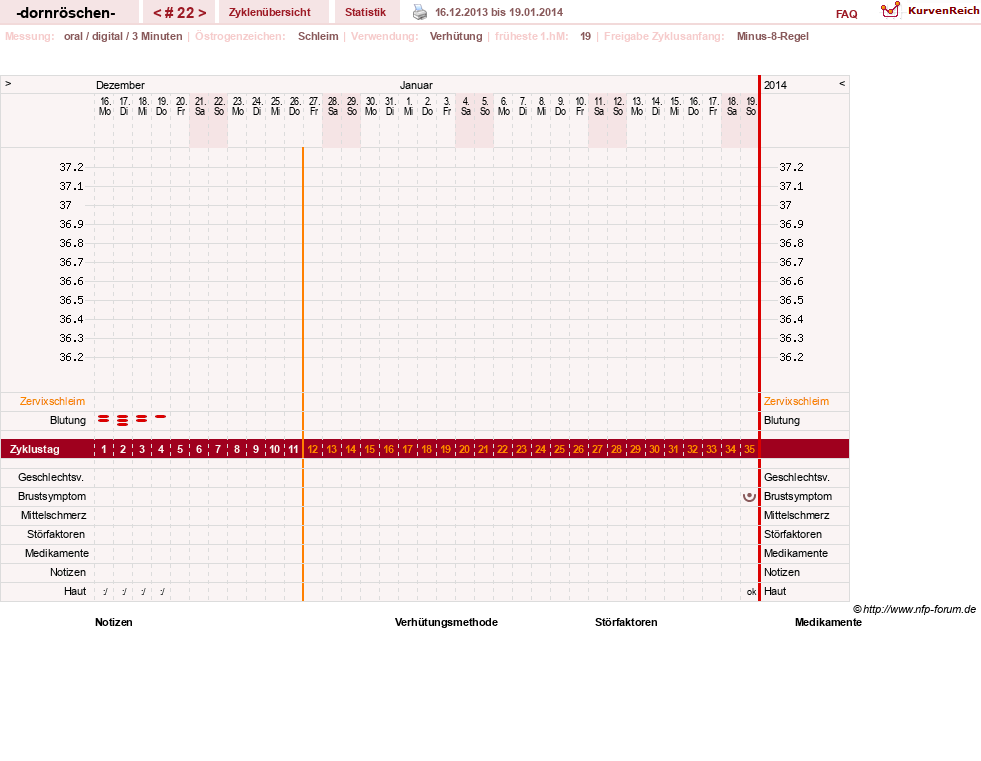Click the right 37 temperature axis label
The height and width of the screenshot is (761, 981).
[785, 205]
